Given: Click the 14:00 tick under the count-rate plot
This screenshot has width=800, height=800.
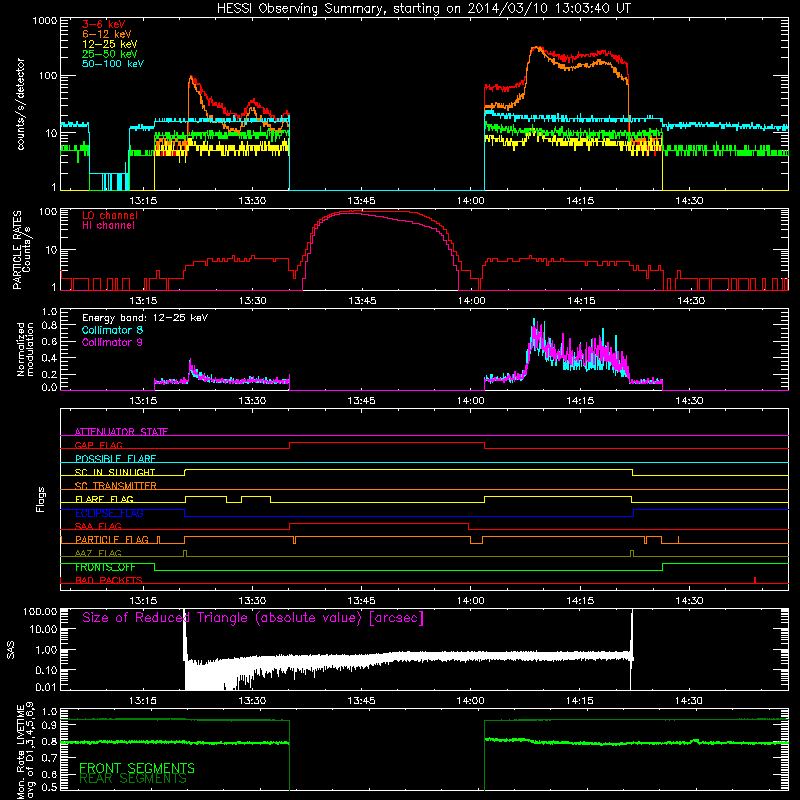Looking at the screenshot, I should (471, 201).
